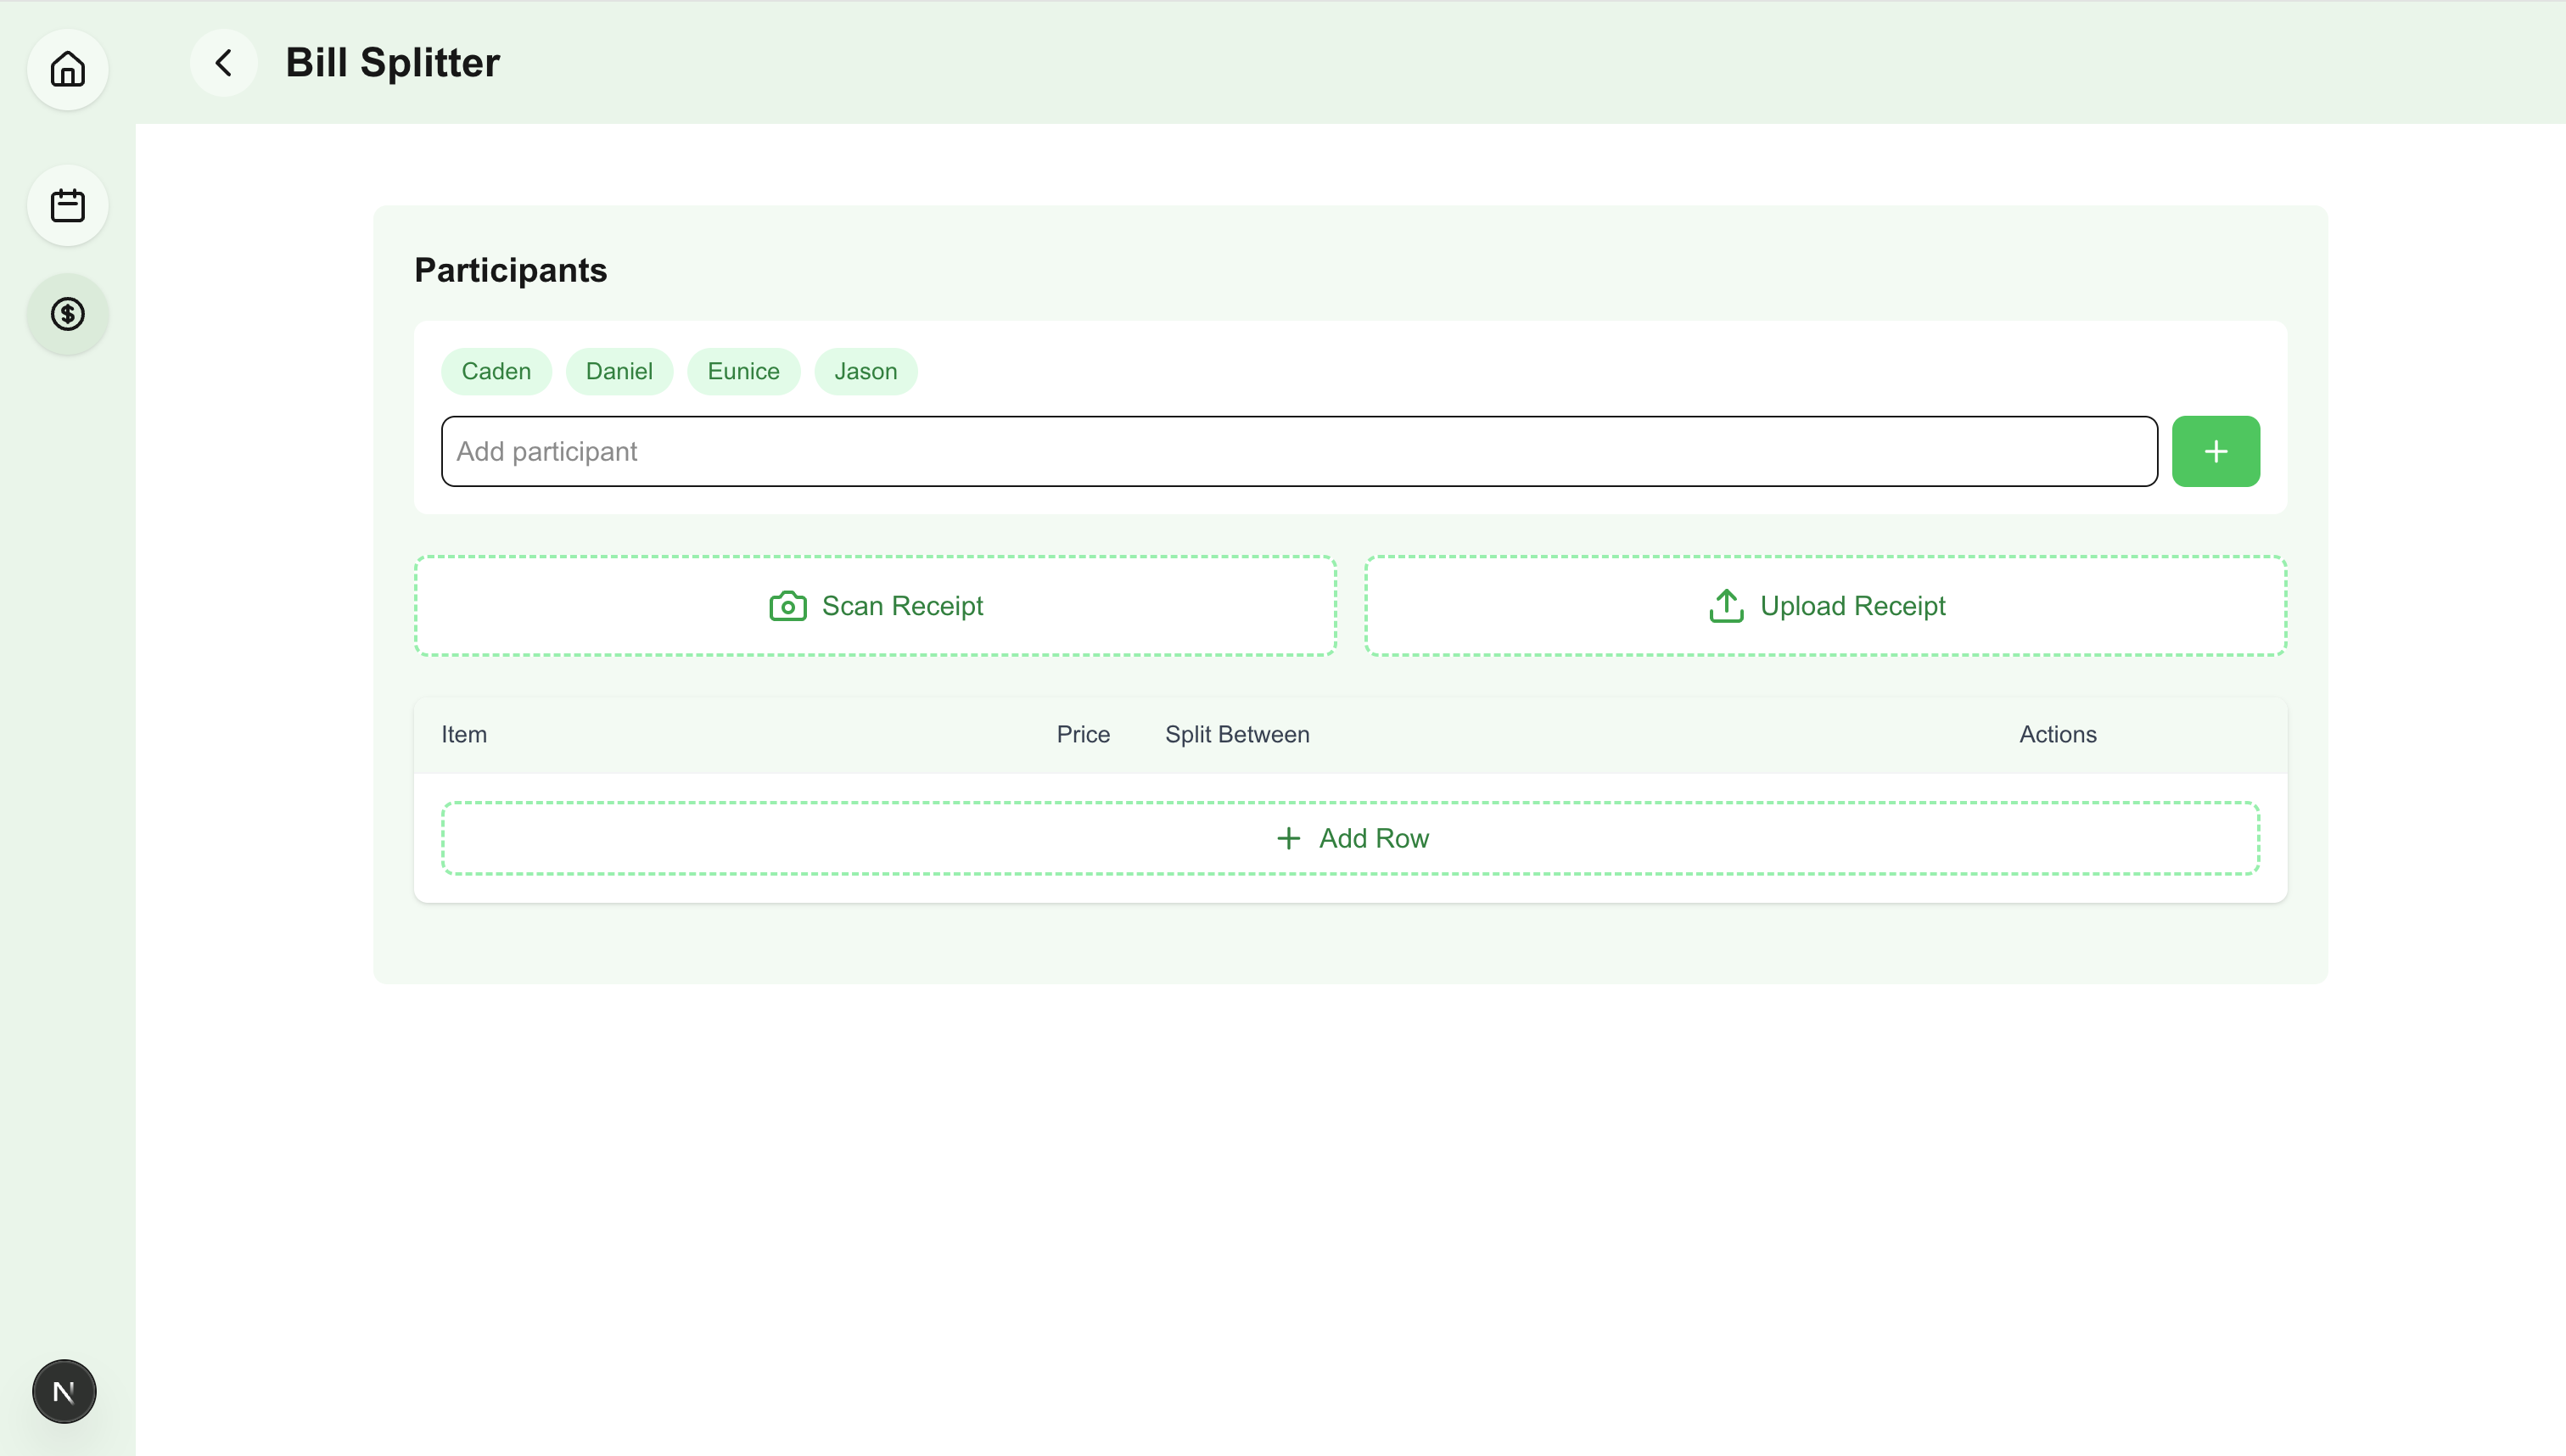Screen dimensions: 2566x1456
Task: Click the plus icon beside Add Row
Action: coord(1288,838)
